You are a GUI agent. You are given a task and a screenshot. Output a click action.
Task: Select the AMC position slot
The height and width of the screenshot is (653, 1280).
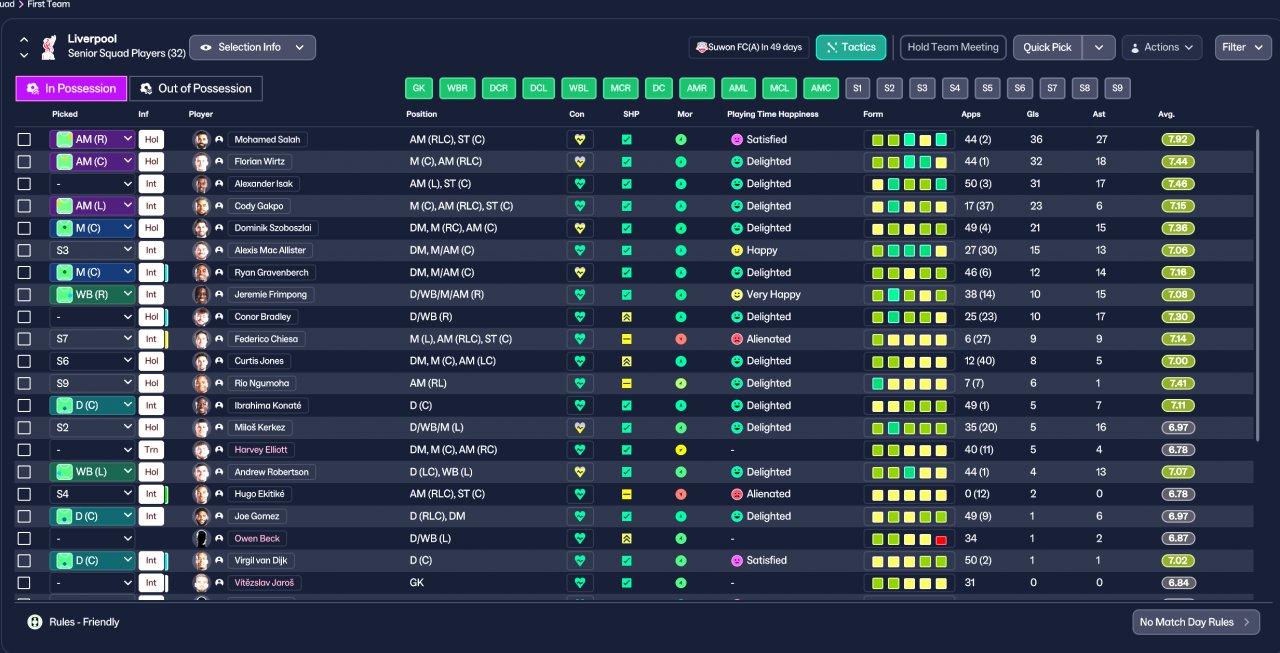821,88
